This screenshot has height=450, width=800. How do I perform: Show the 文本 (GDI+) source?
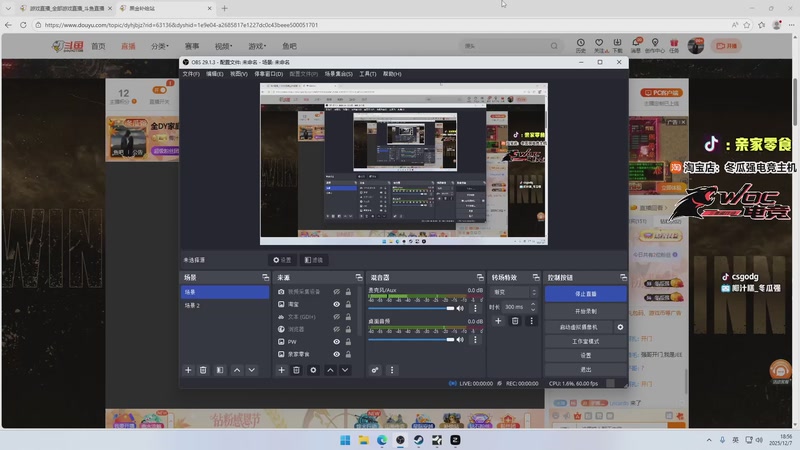336,317
